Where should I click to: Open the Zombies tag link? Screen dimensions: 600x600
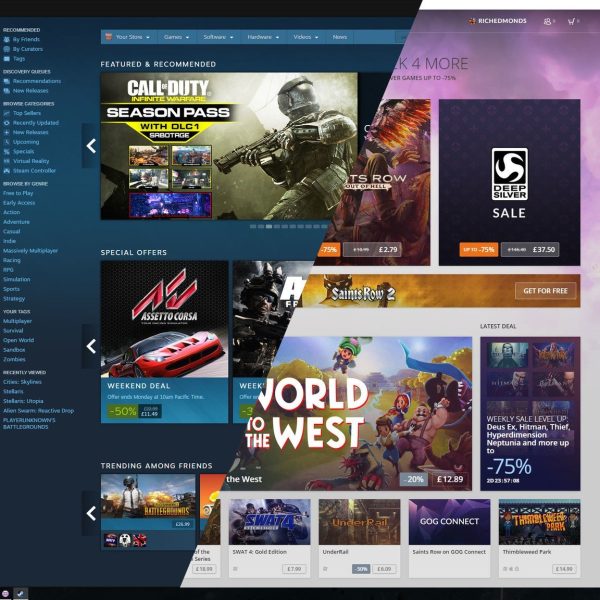point(14,359)
